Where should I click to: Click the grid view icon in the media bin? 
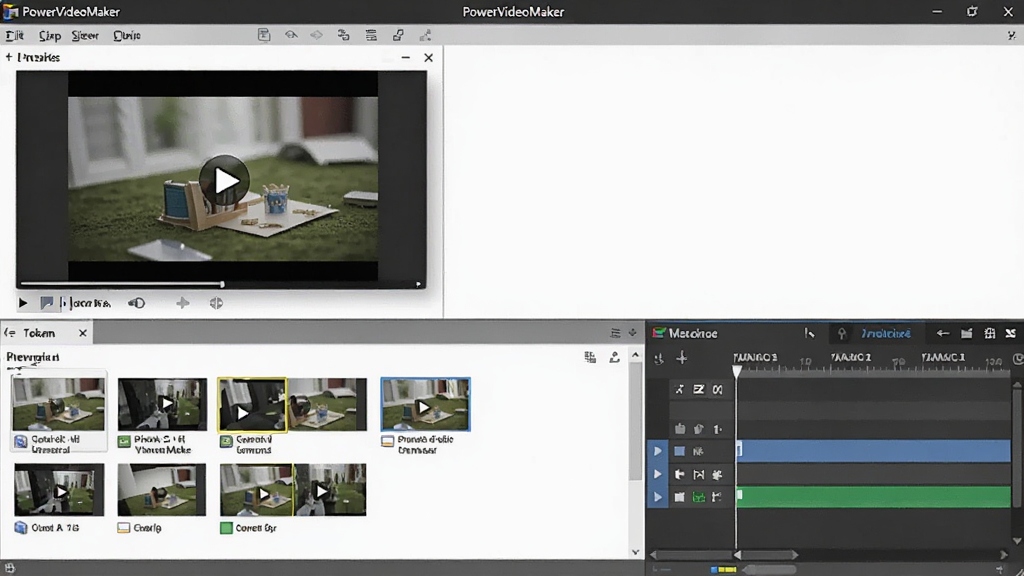click(x=590, y=357)
